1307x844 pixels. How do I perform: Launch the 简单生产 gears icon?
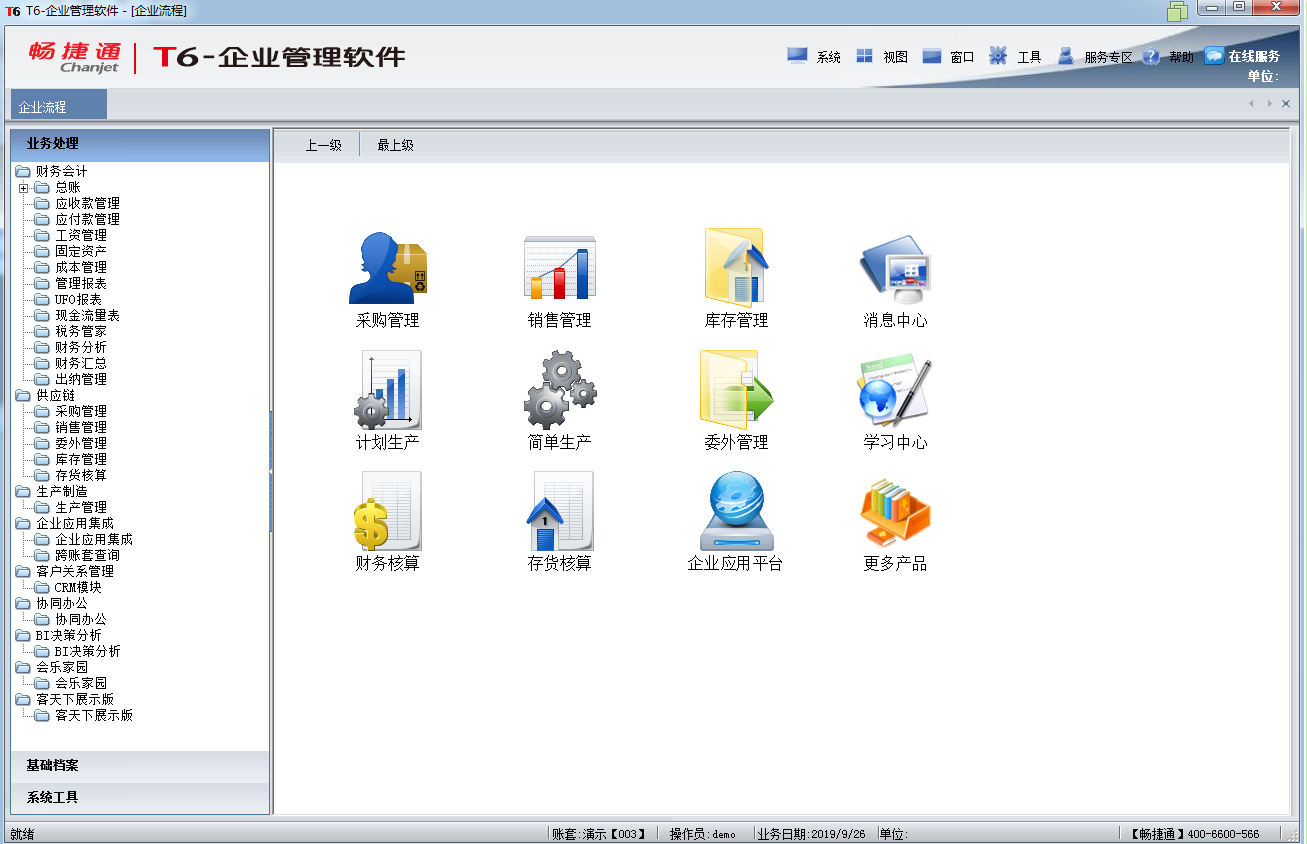click(x=560, y=390)
